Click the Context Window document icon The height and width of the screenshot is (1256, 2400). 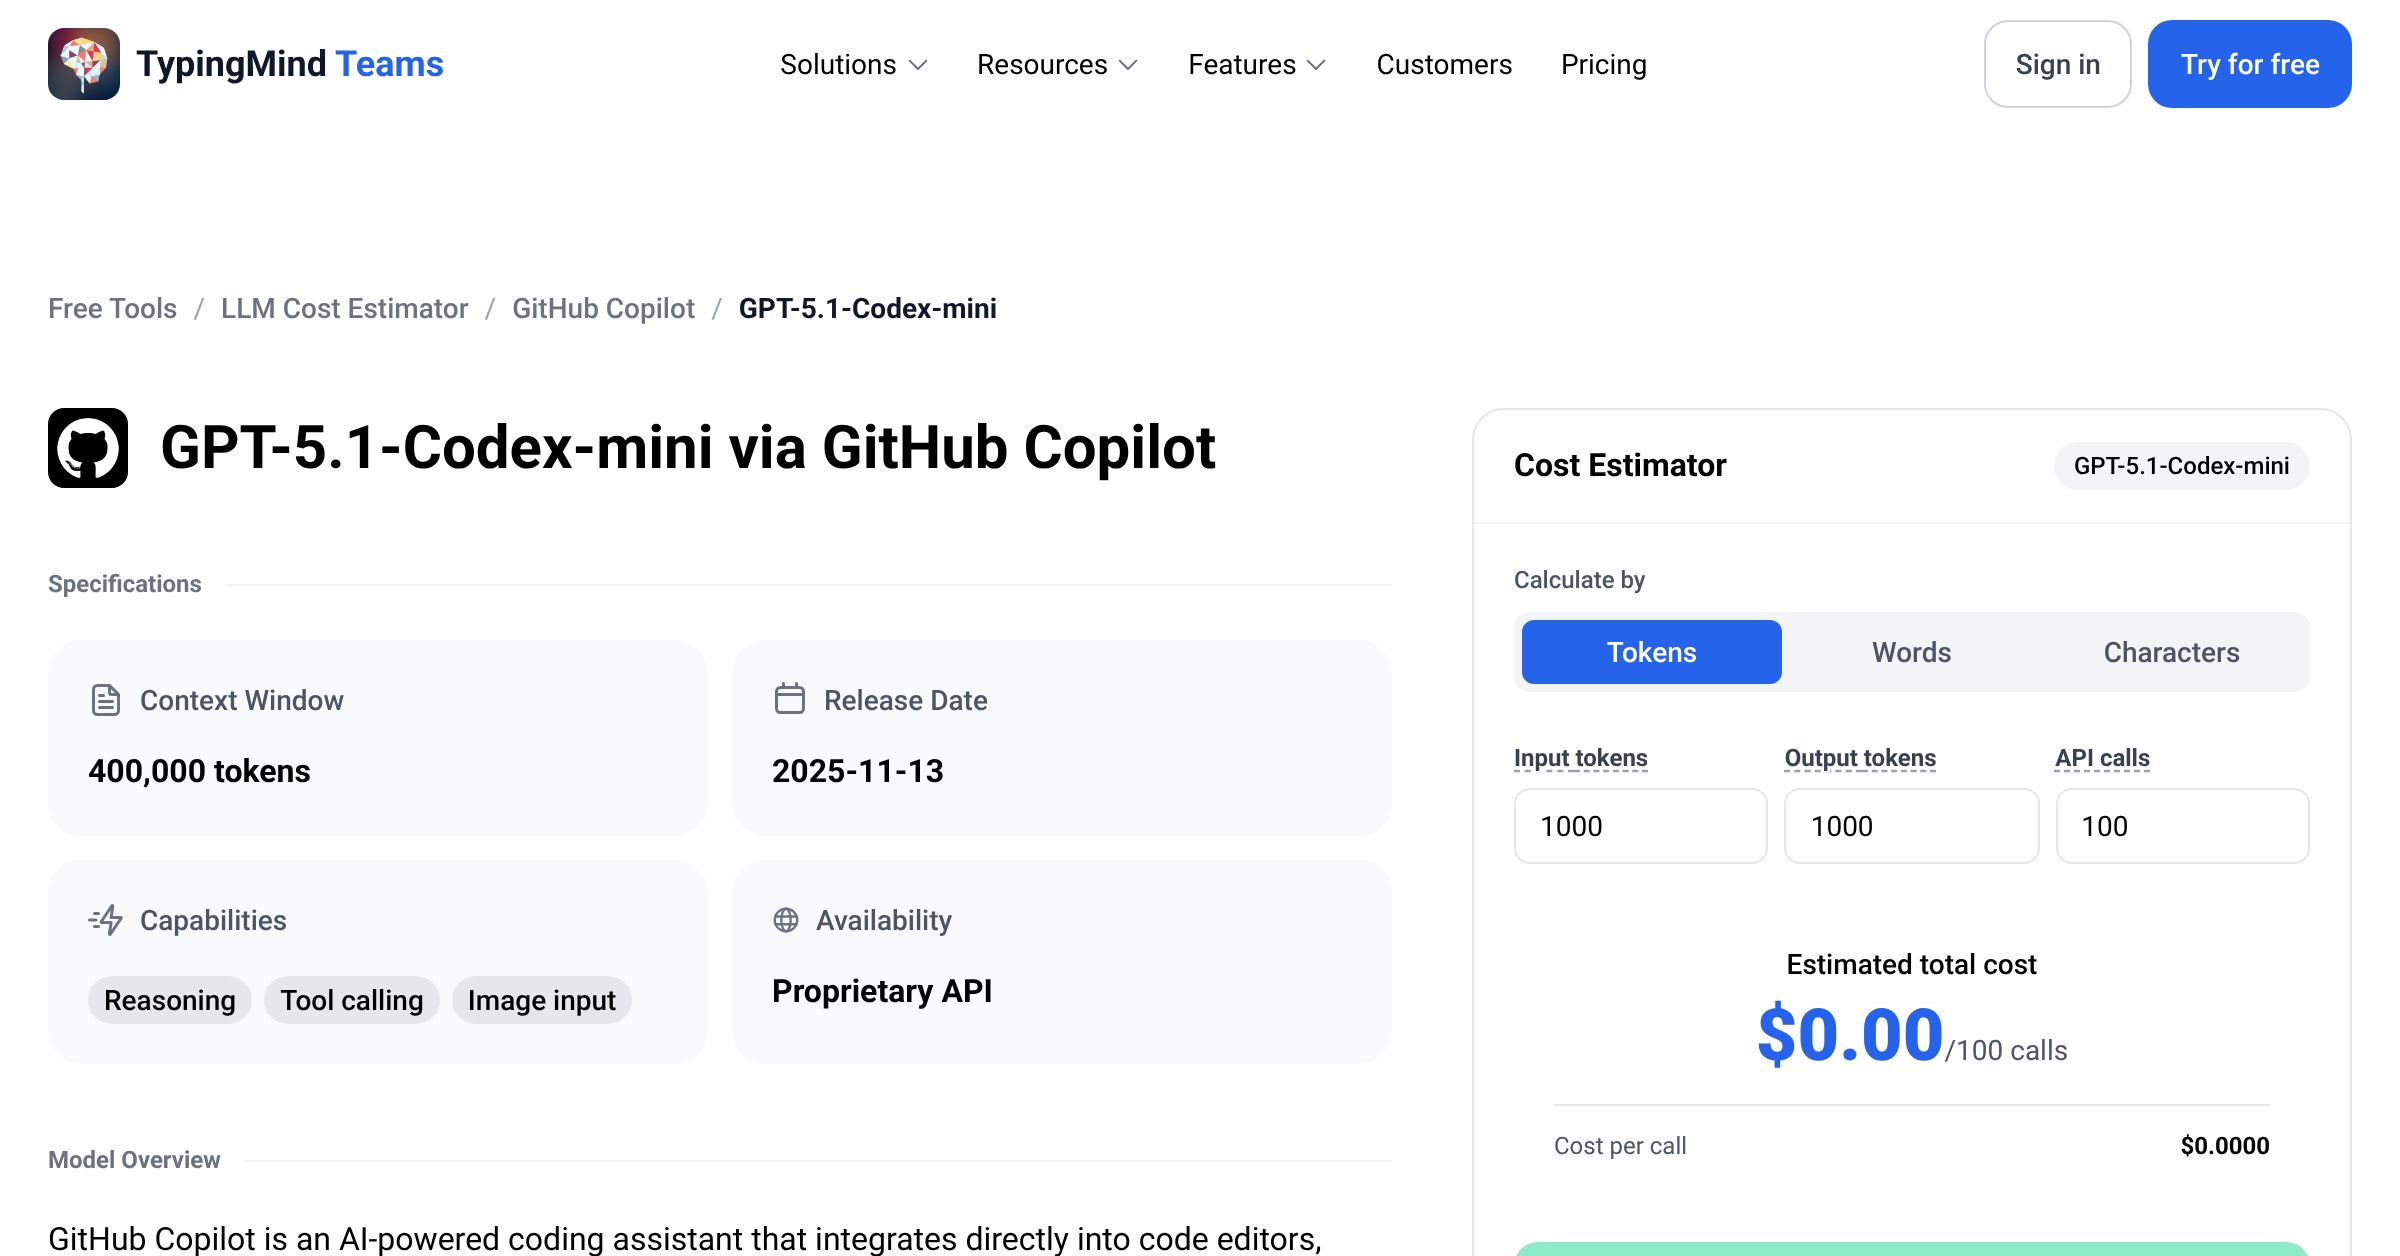click(105, 700)
